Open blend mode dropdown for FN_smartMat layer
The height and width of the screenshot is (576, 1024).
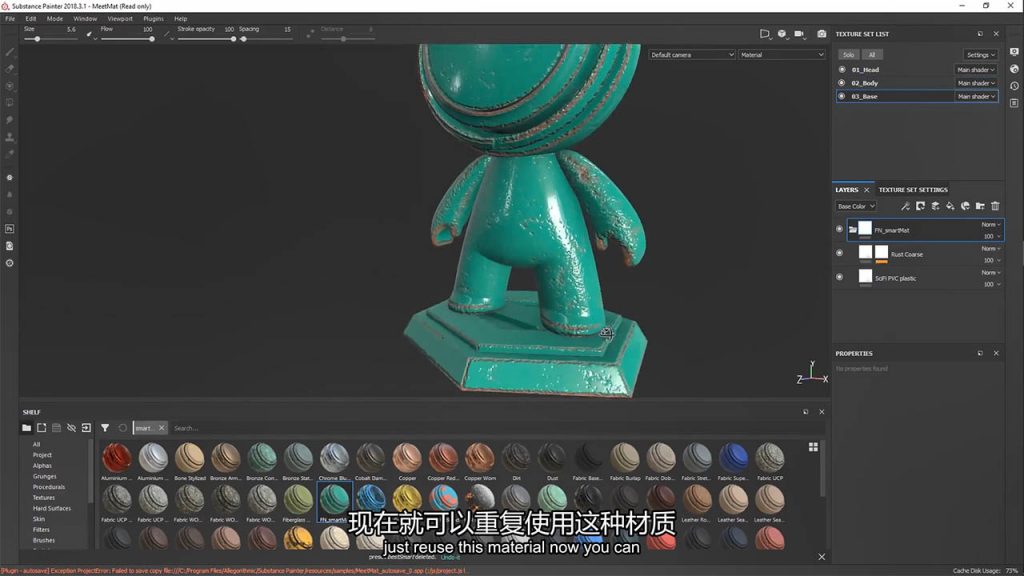tap(991, 225)
